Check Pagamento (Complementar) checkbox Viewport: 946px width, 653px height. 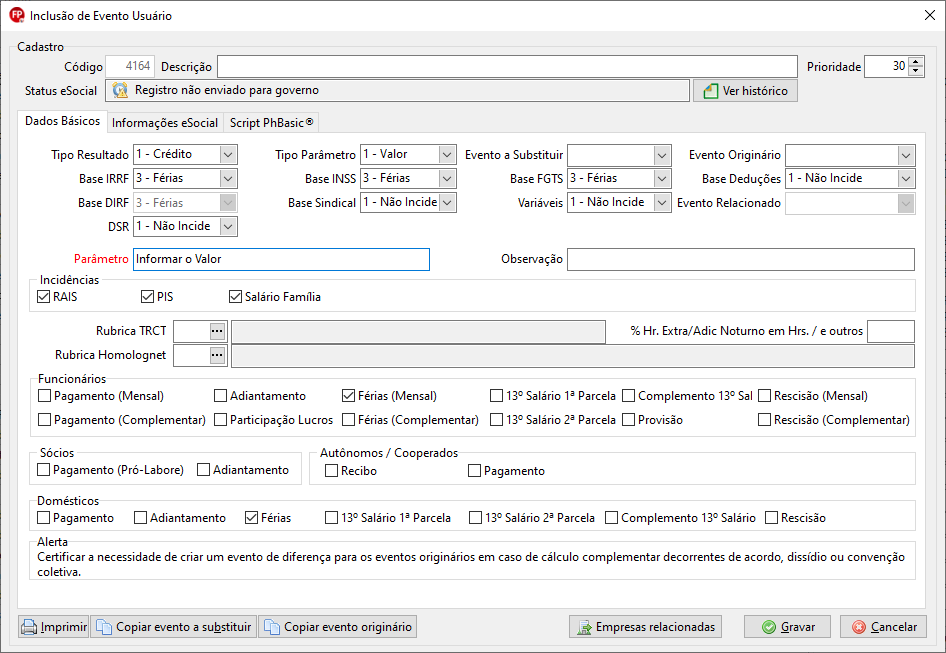coord(44,419)
